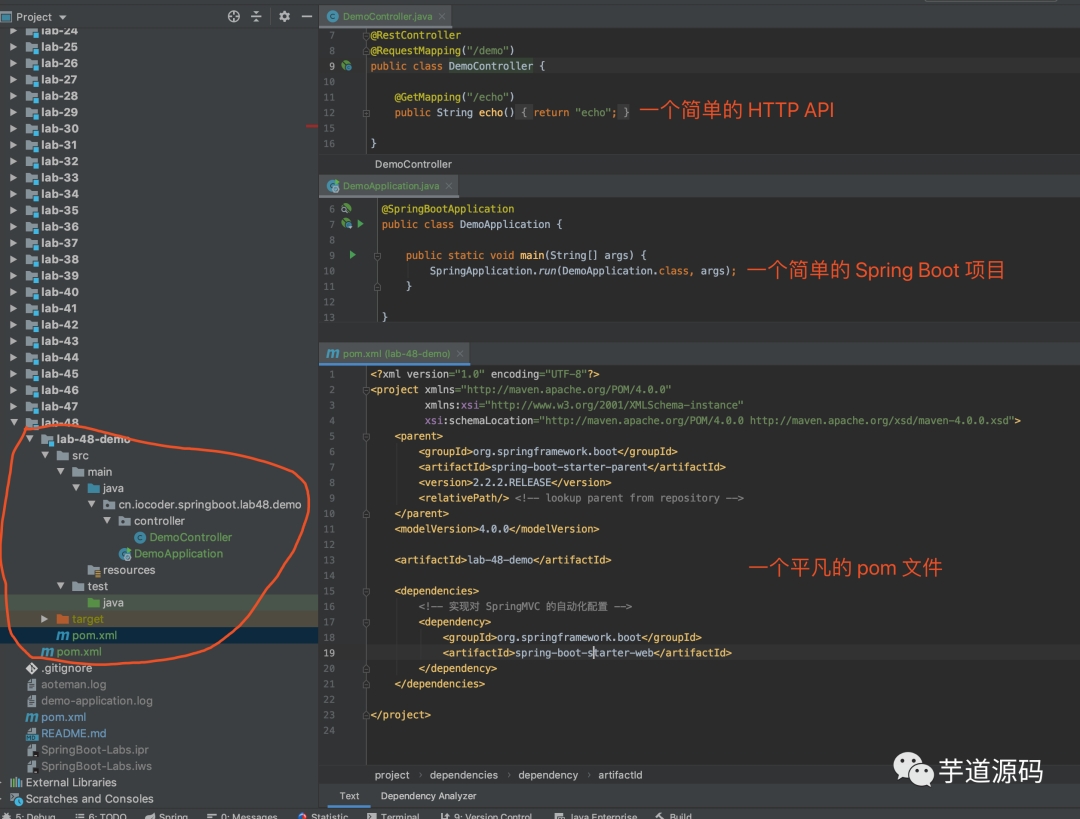Image resolution: width=1080 pixels, height=819 pixels.
Task: Open DemoController in project tree
Action: (190, 537)
